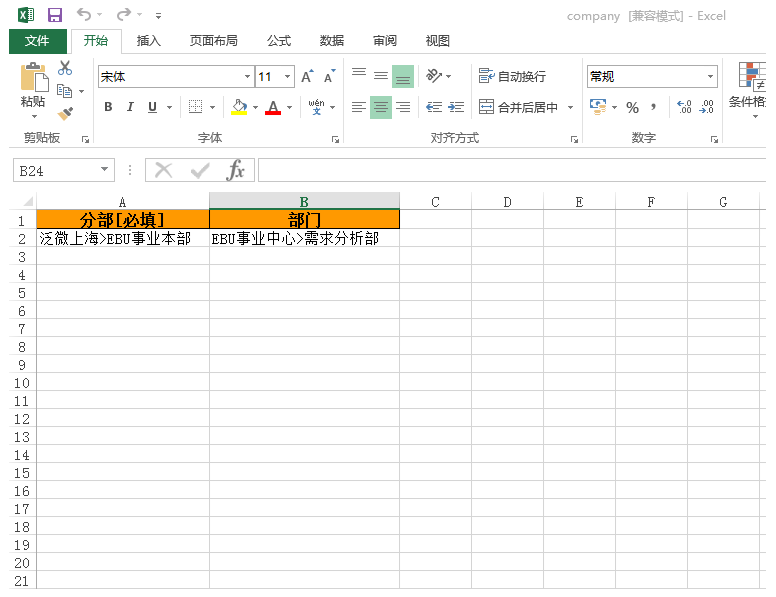Toggle center horizontal alignment

click(380, 107)
